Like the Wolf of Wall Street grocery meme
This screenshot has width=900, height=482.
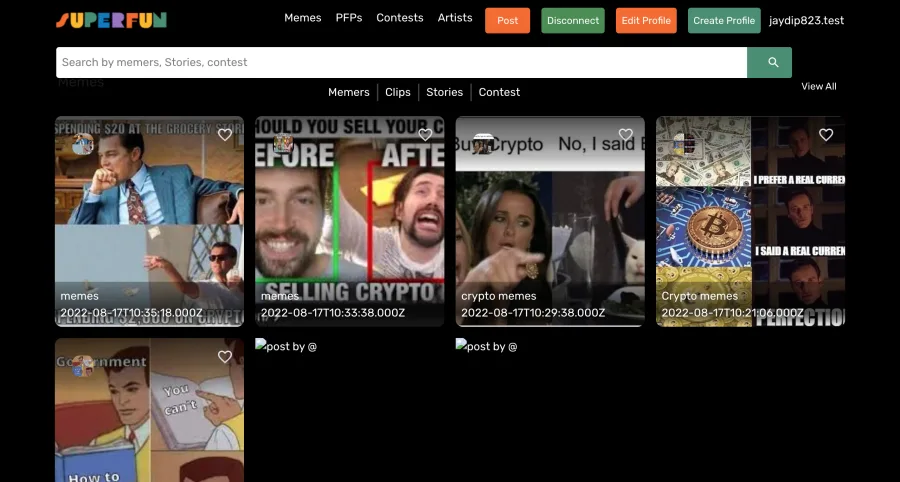(x=225, y=134)
